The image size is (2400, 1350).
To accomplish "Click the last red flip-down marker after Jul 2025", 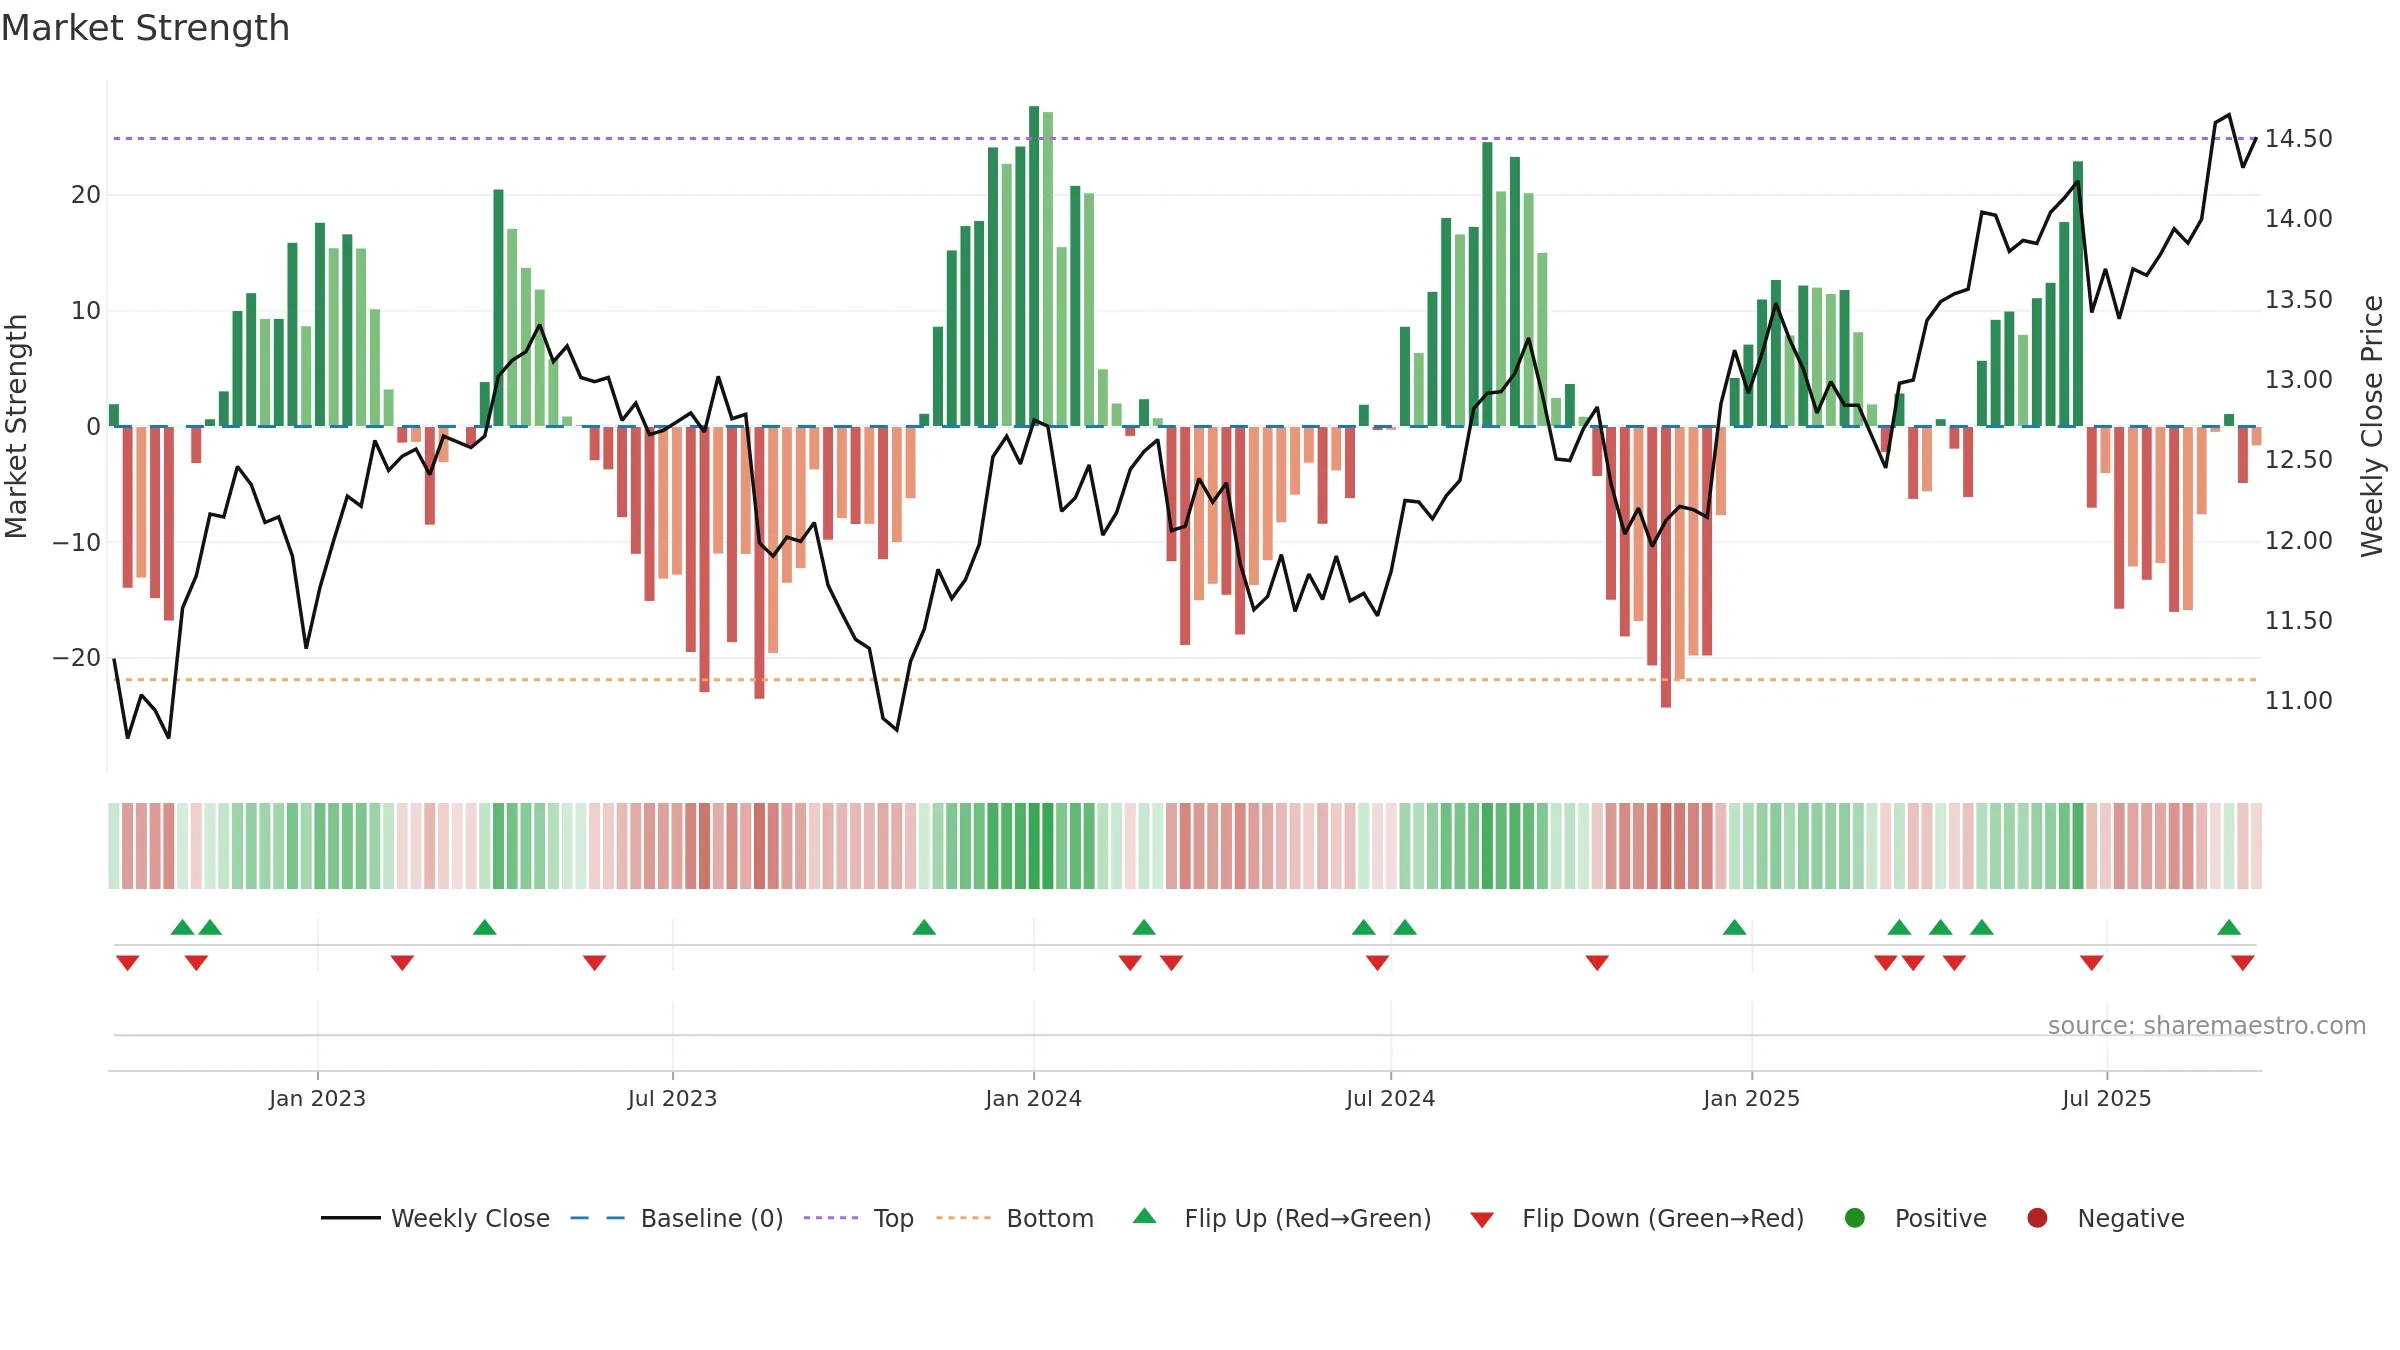I will (2243, 963).
